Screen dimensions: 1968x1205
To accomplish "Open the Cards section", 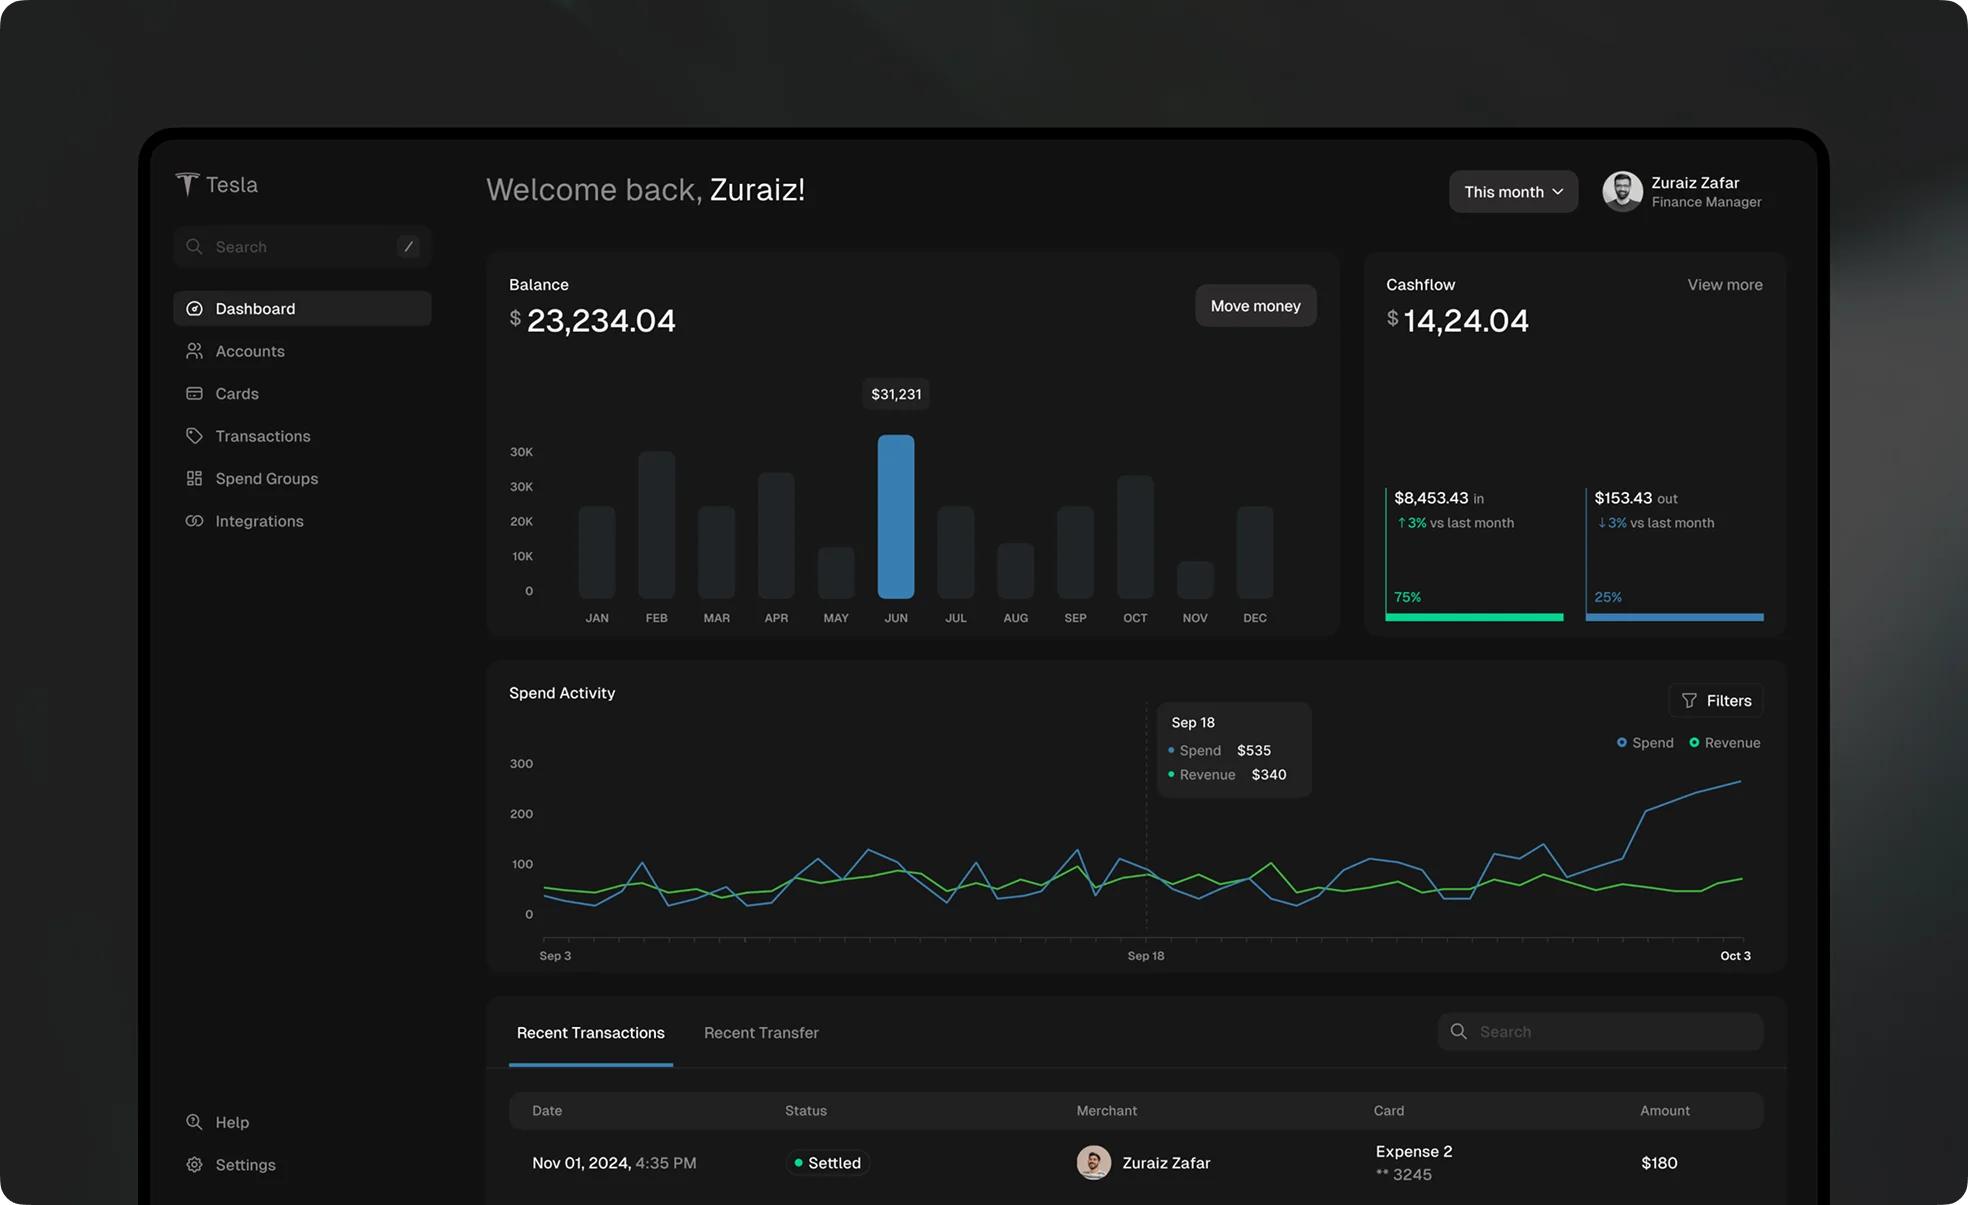I will pyautogui.click(x=237, y=394).
